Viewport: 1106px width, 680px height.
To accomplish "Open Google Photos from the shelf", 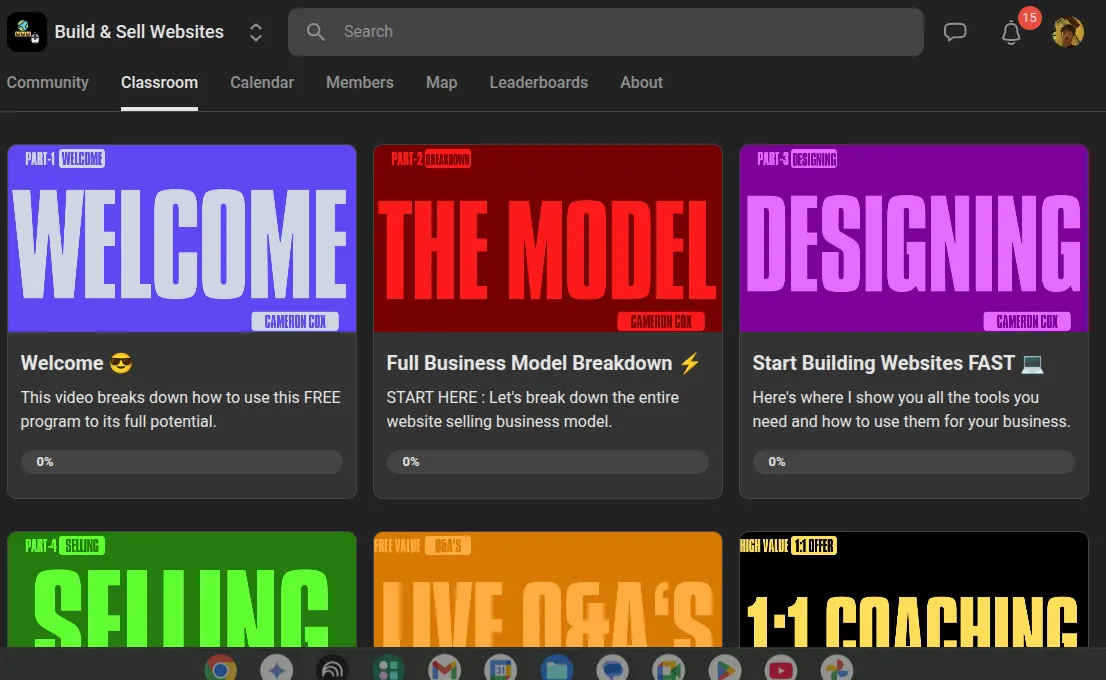I will 837,669.
